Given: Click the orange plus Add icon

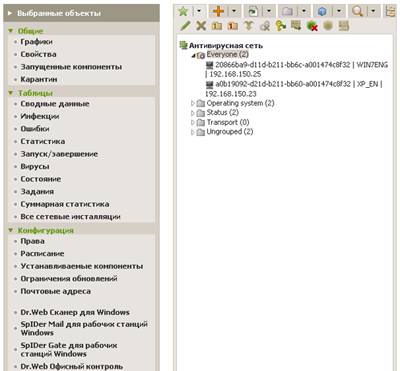Looking at the screenshot, I should pos(218,11).
